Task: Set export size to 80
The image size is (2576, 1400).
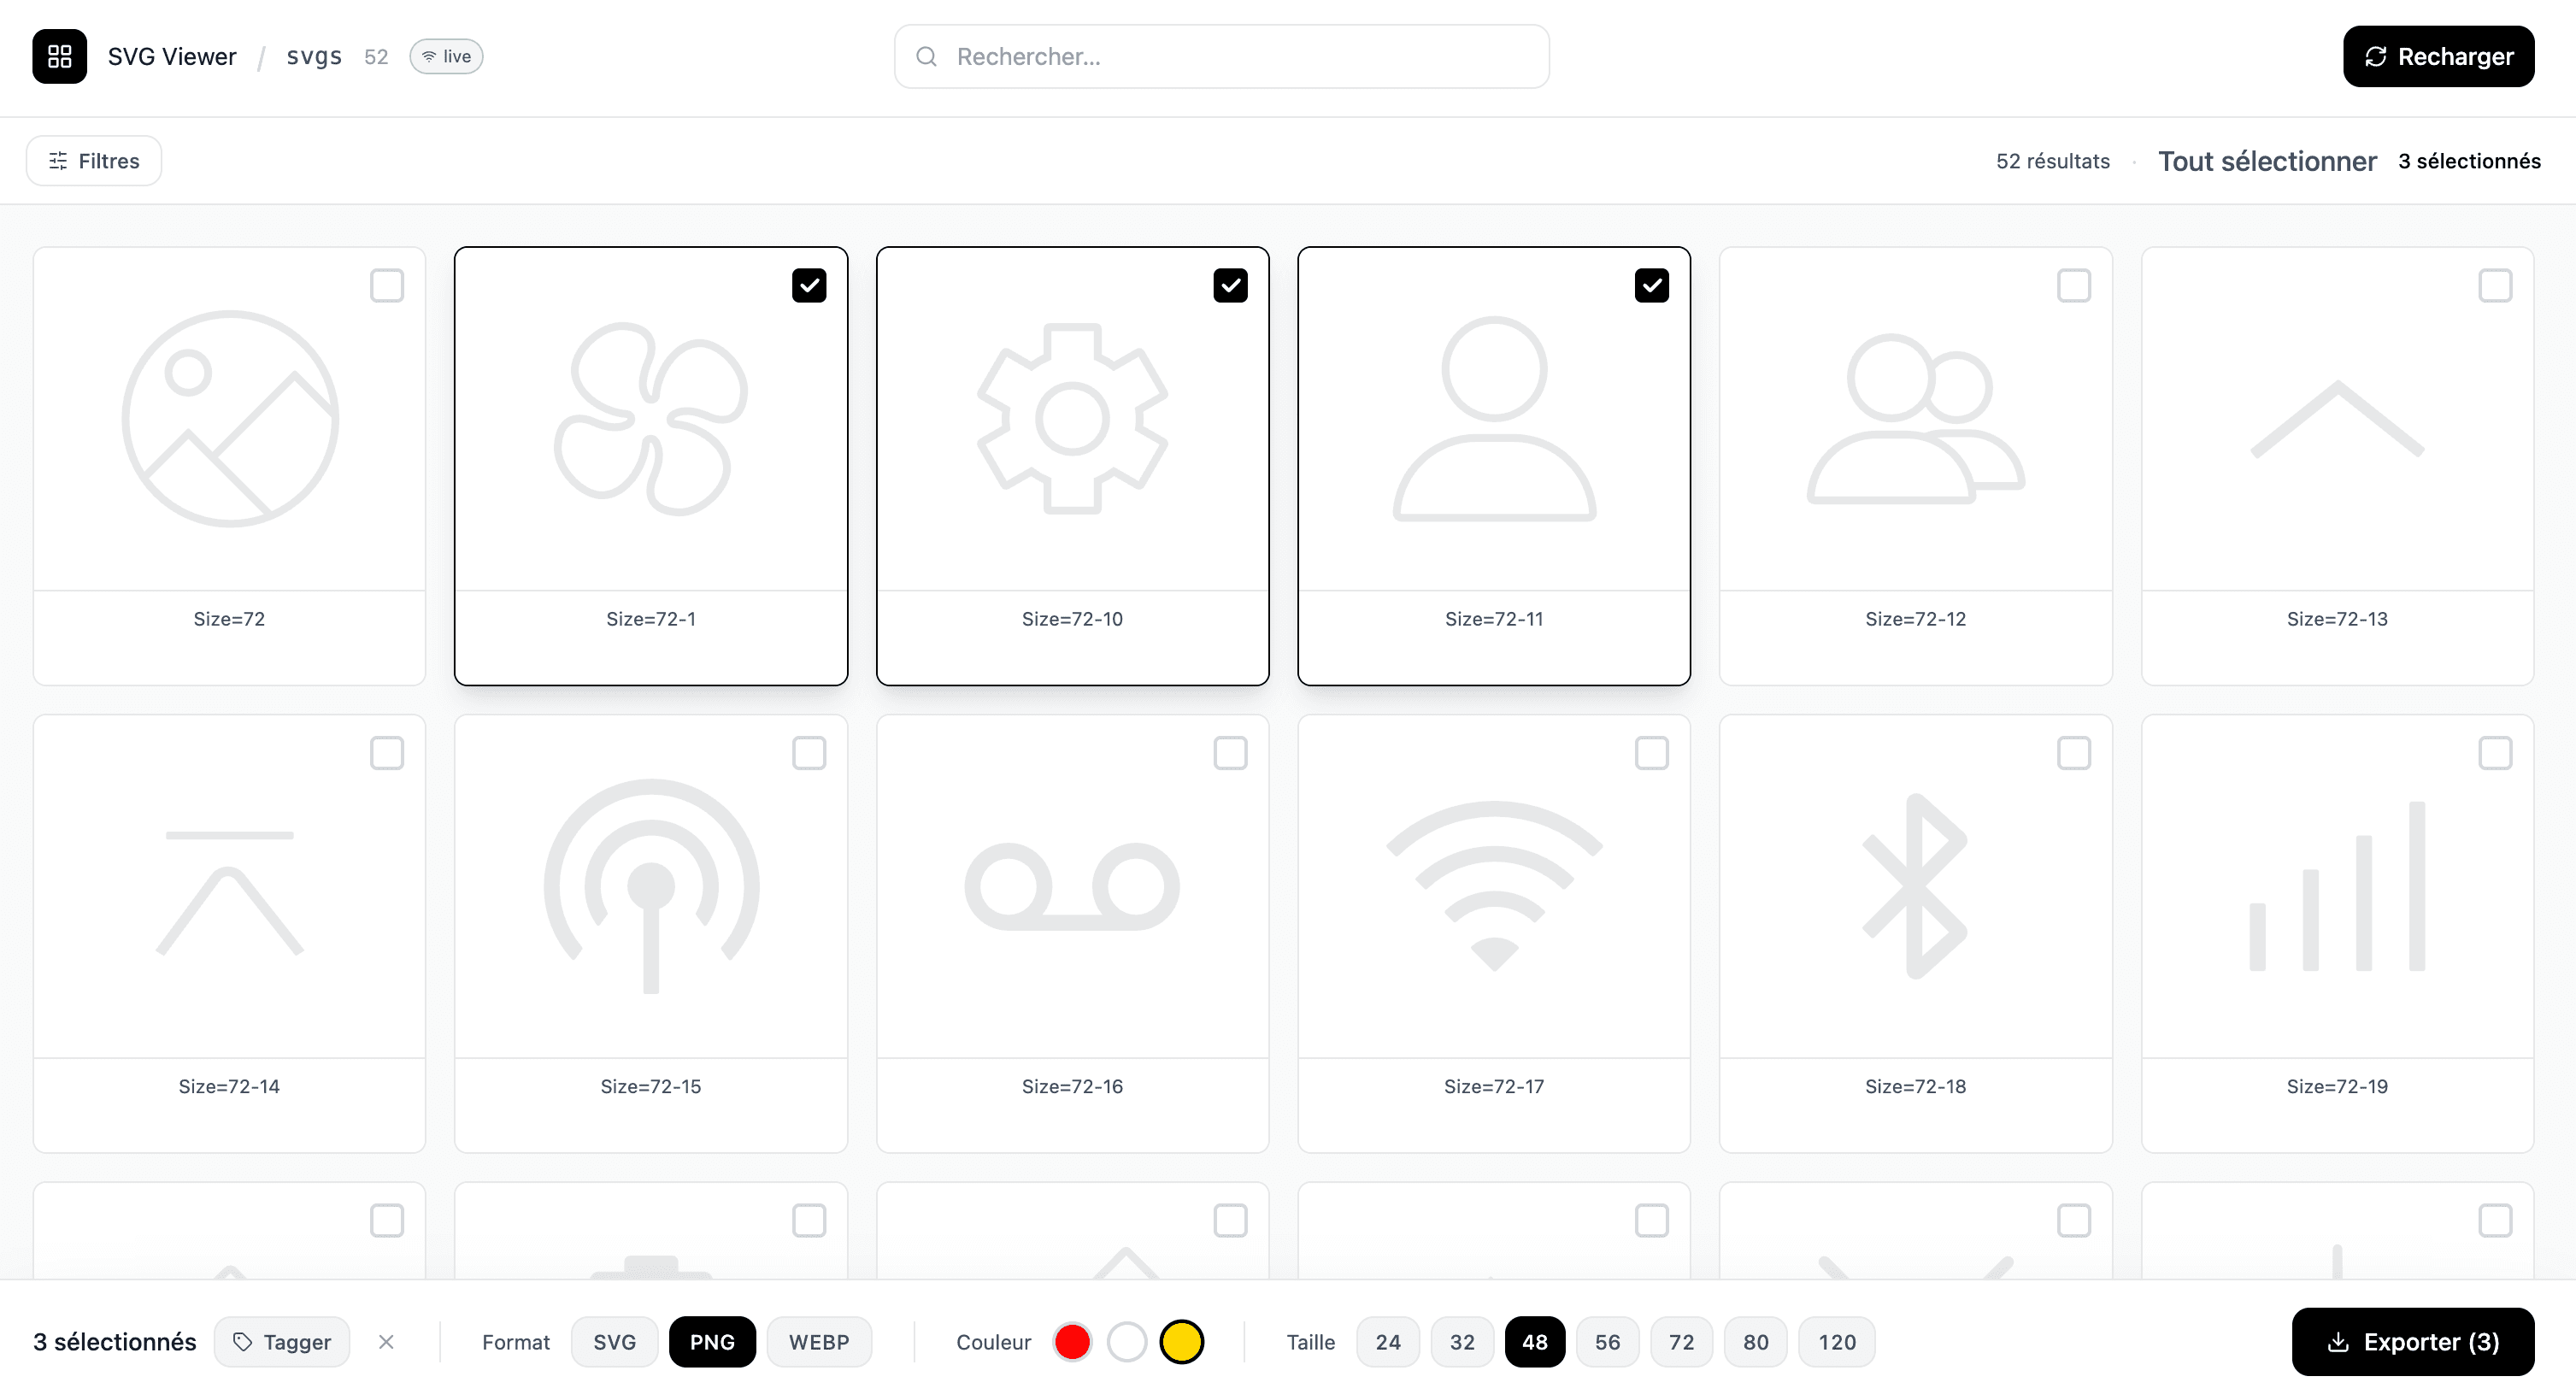Action: coord(1756,1341)
